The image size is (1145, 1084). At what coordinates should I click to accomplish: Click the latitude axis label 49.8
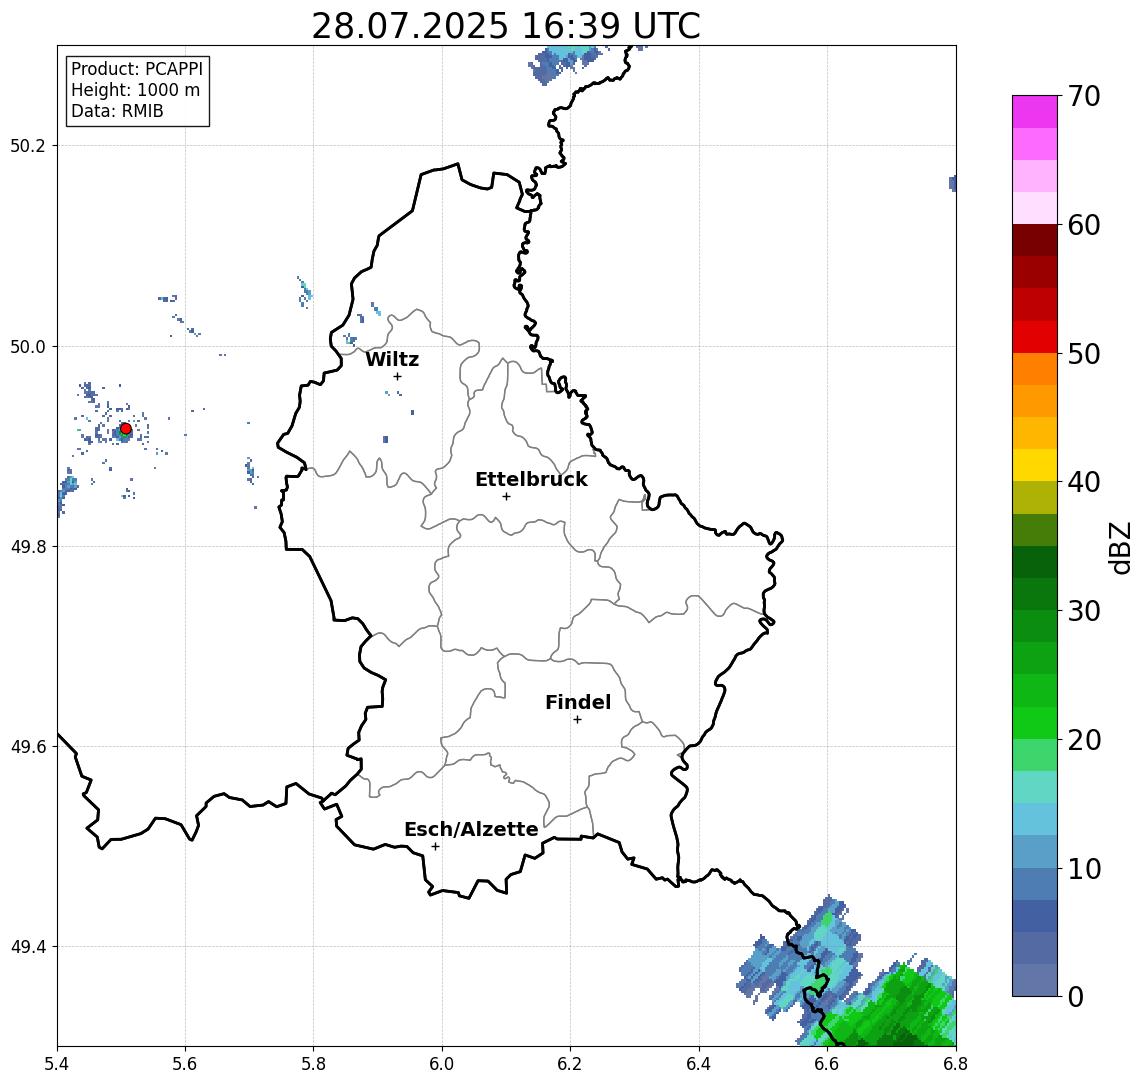(27, 546)
